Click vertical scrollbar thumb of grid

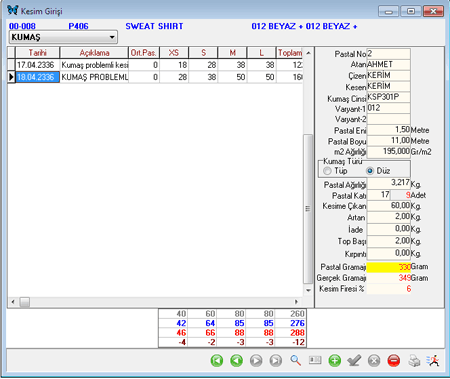point(308,209)
